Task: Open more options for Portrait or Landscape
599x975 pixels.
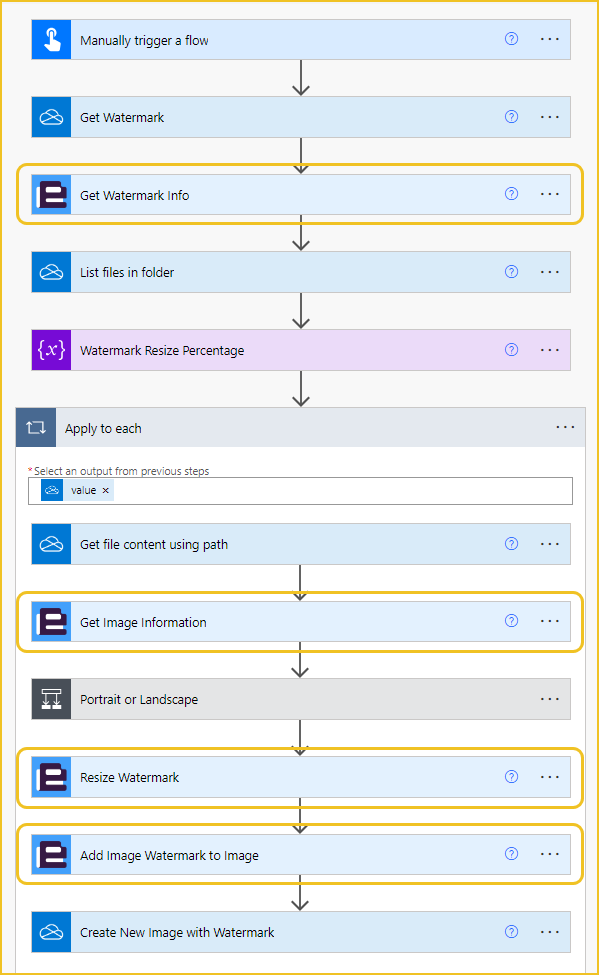Action: (550, 699)
